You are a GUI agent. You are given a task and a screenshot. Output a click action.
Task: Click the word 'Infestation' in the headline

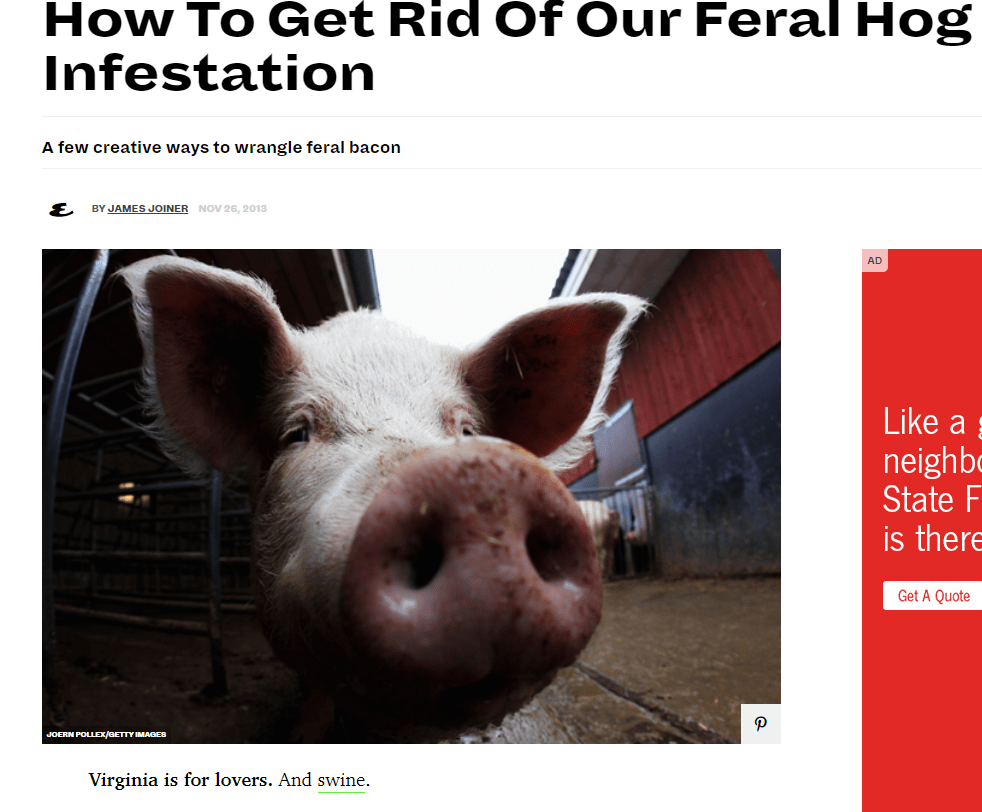(x=209, y=73)
